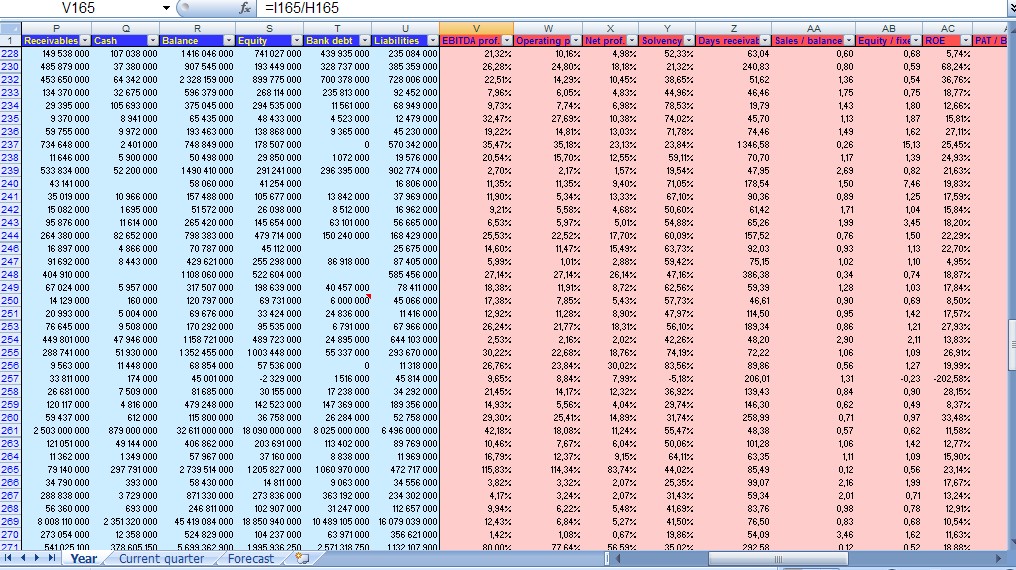Viewport: 1016px width, 570px height.
Task: Click the vertical scrollbar down arrow
Action: tap(1011, 543)
